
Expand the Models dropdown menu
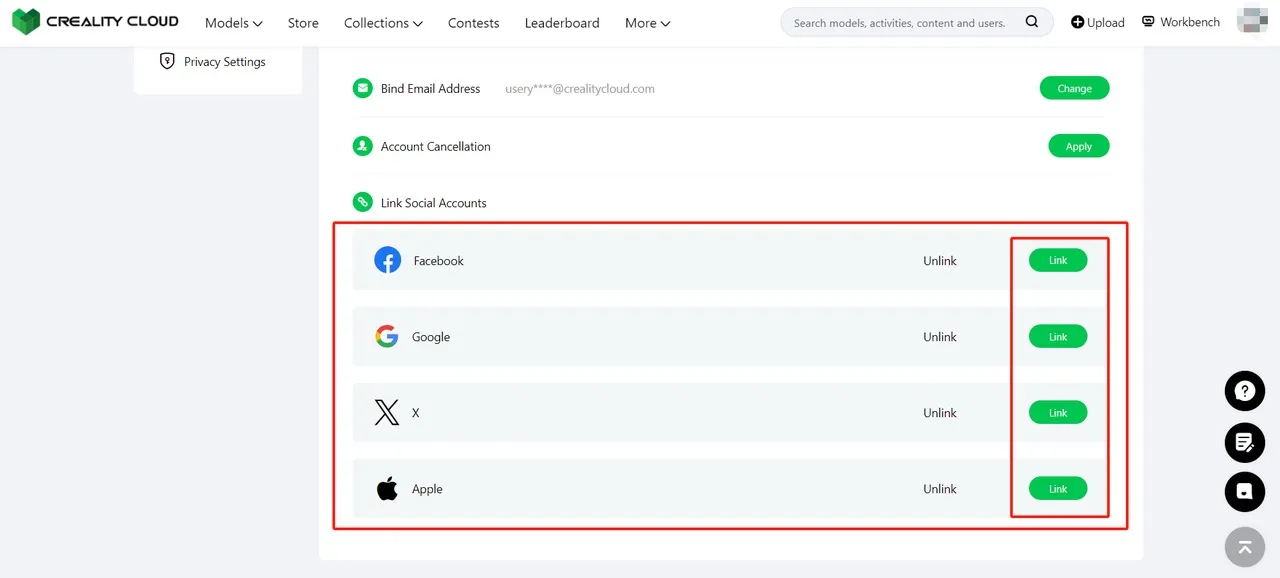pyautogui.click(x=233, y=23)
